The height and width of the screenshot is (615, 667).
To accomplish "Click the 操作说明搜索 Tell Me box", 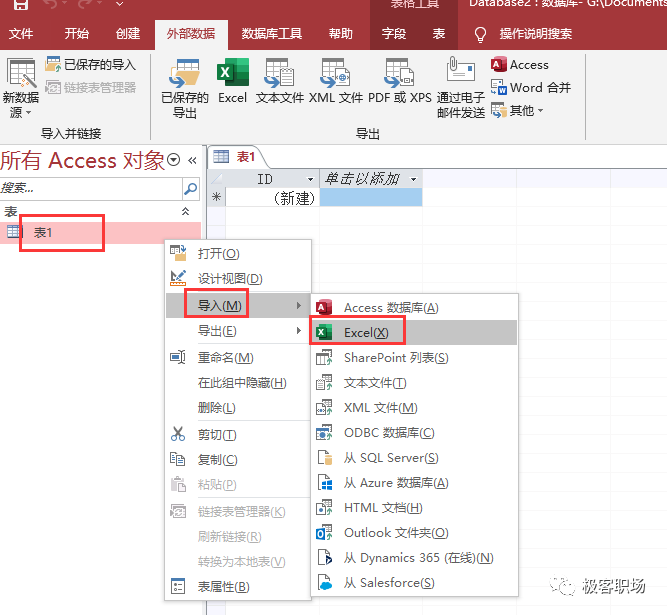I will coord(536,34).
